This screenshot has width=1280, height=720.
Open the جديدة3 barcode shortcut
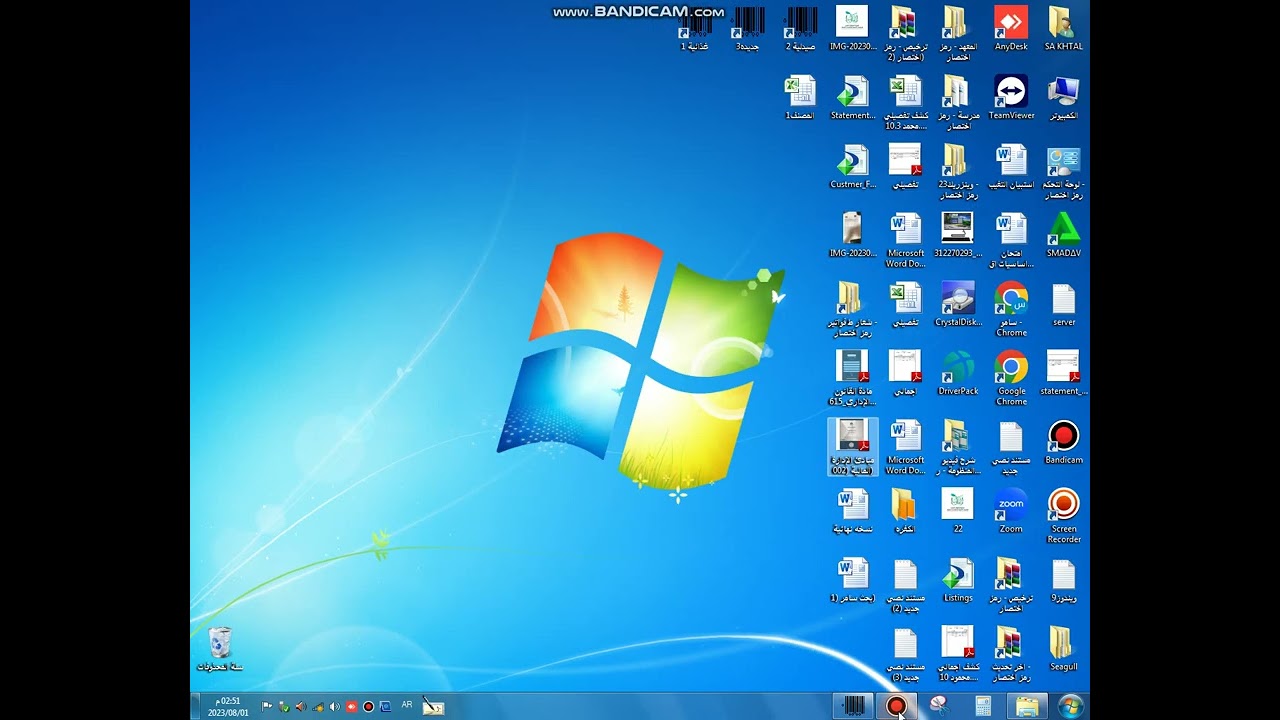point(748,27)
